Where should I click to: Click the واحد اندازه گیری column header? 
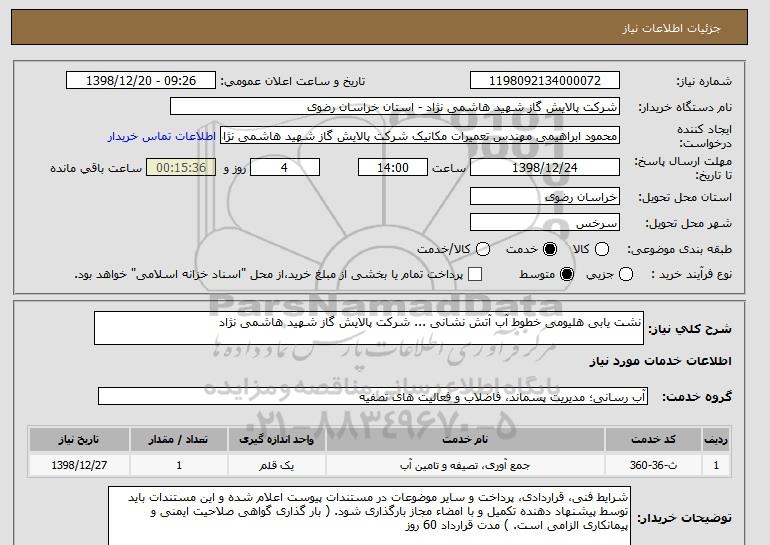(x=276, y=439)
